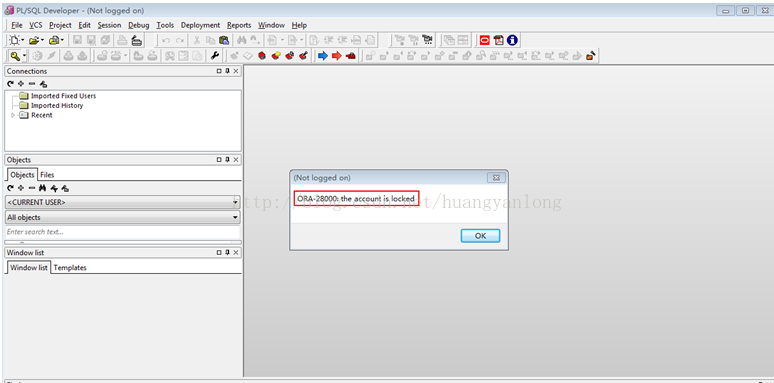Viewport: 774px width, 383px height.
Task: Expand the Recent tree node
Action: 13,115
